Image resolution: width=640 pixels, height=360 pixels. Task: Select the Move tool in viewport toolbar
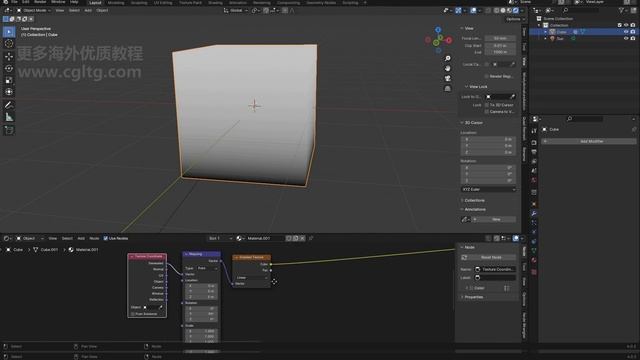point(9,56)
